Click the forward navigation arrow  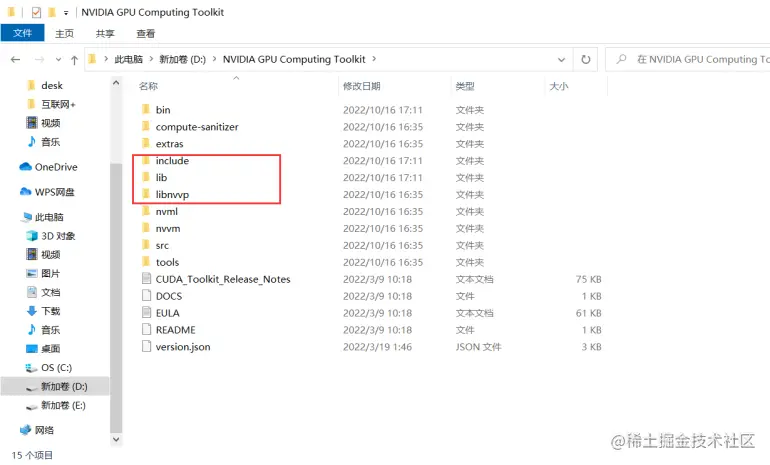point(39,59)
